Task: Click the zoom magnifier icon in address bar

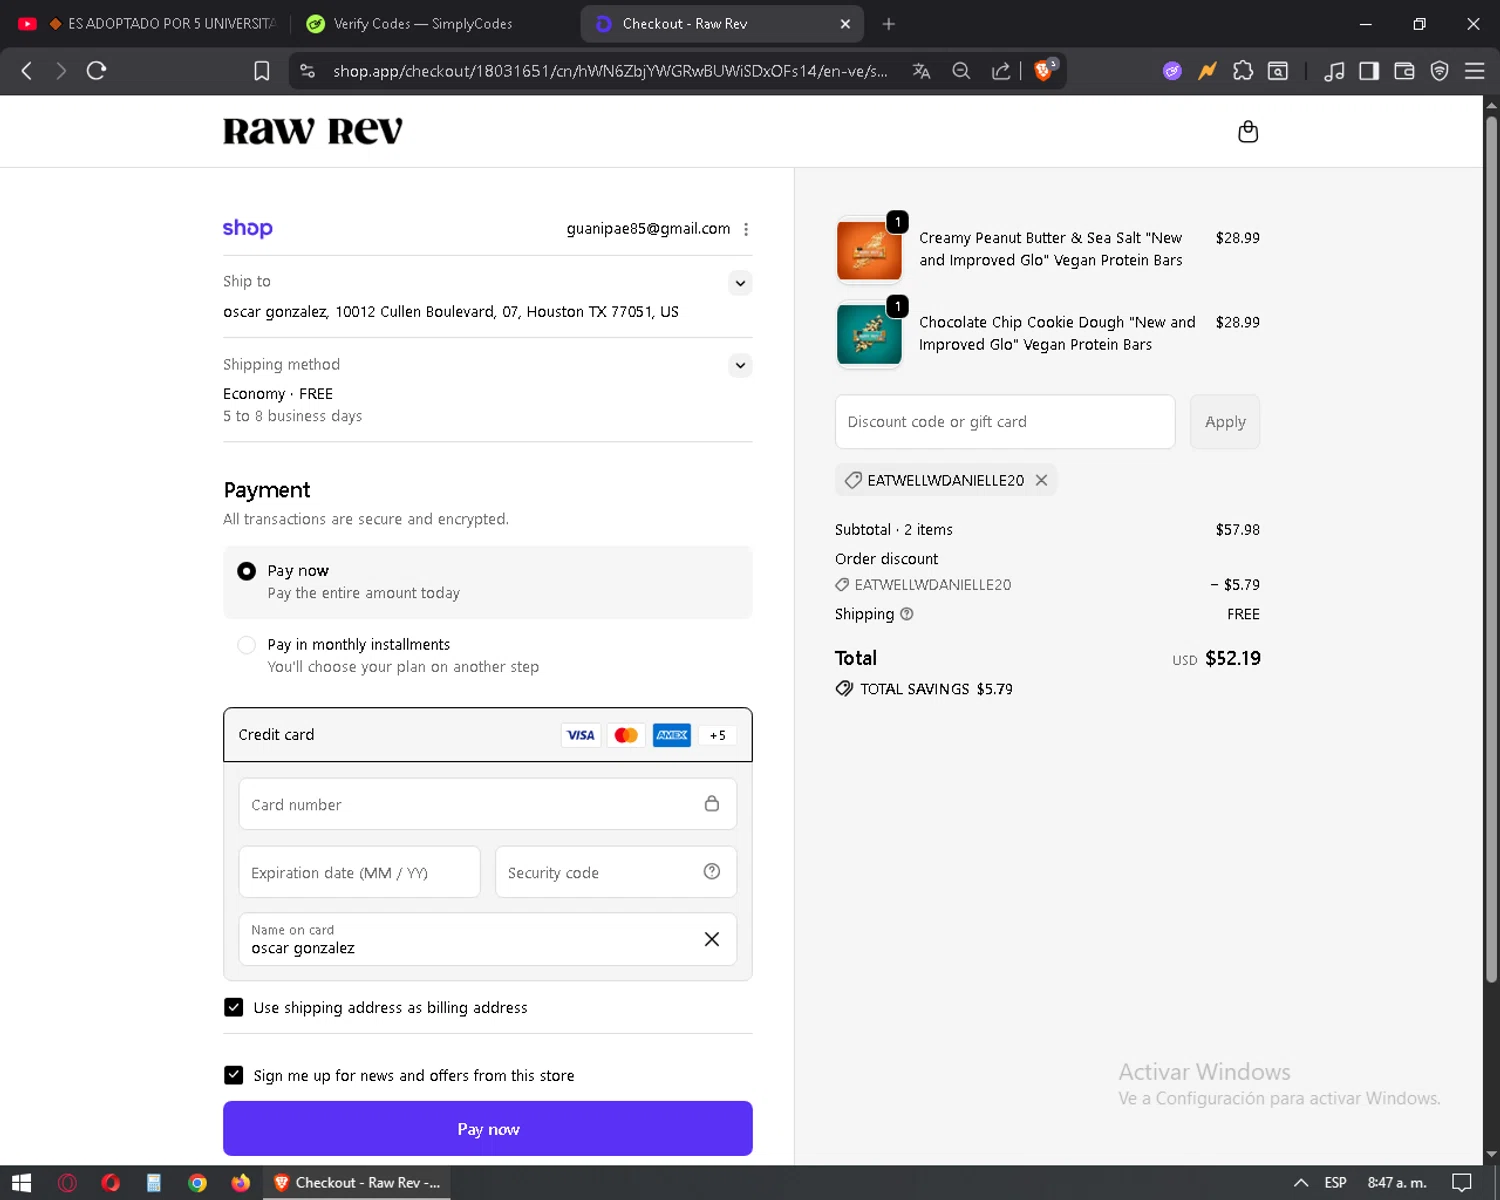Action: (x=961, y=70)
